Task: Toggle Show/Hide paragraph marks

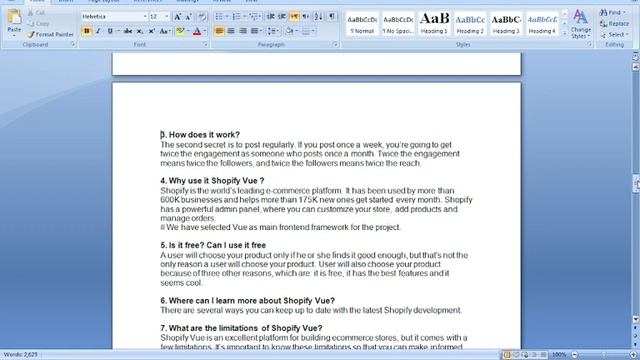Action: (332, 16)
